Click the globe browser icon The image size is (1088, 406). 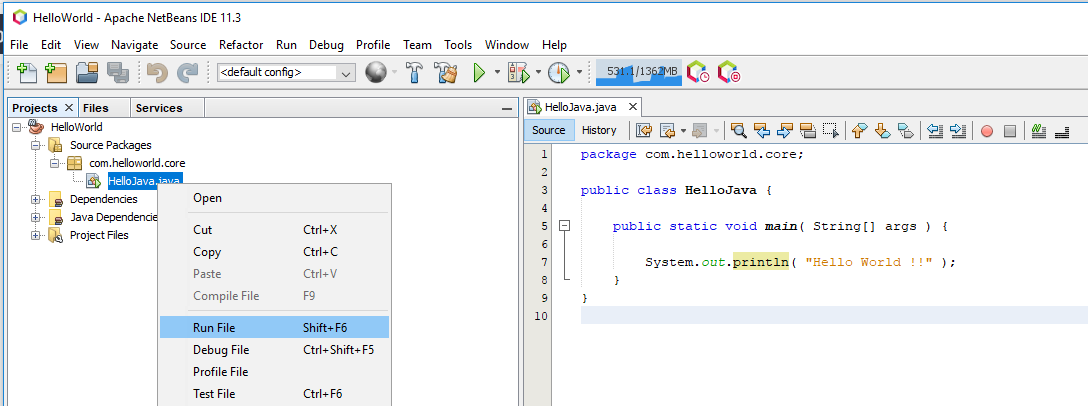coord(375,72)
